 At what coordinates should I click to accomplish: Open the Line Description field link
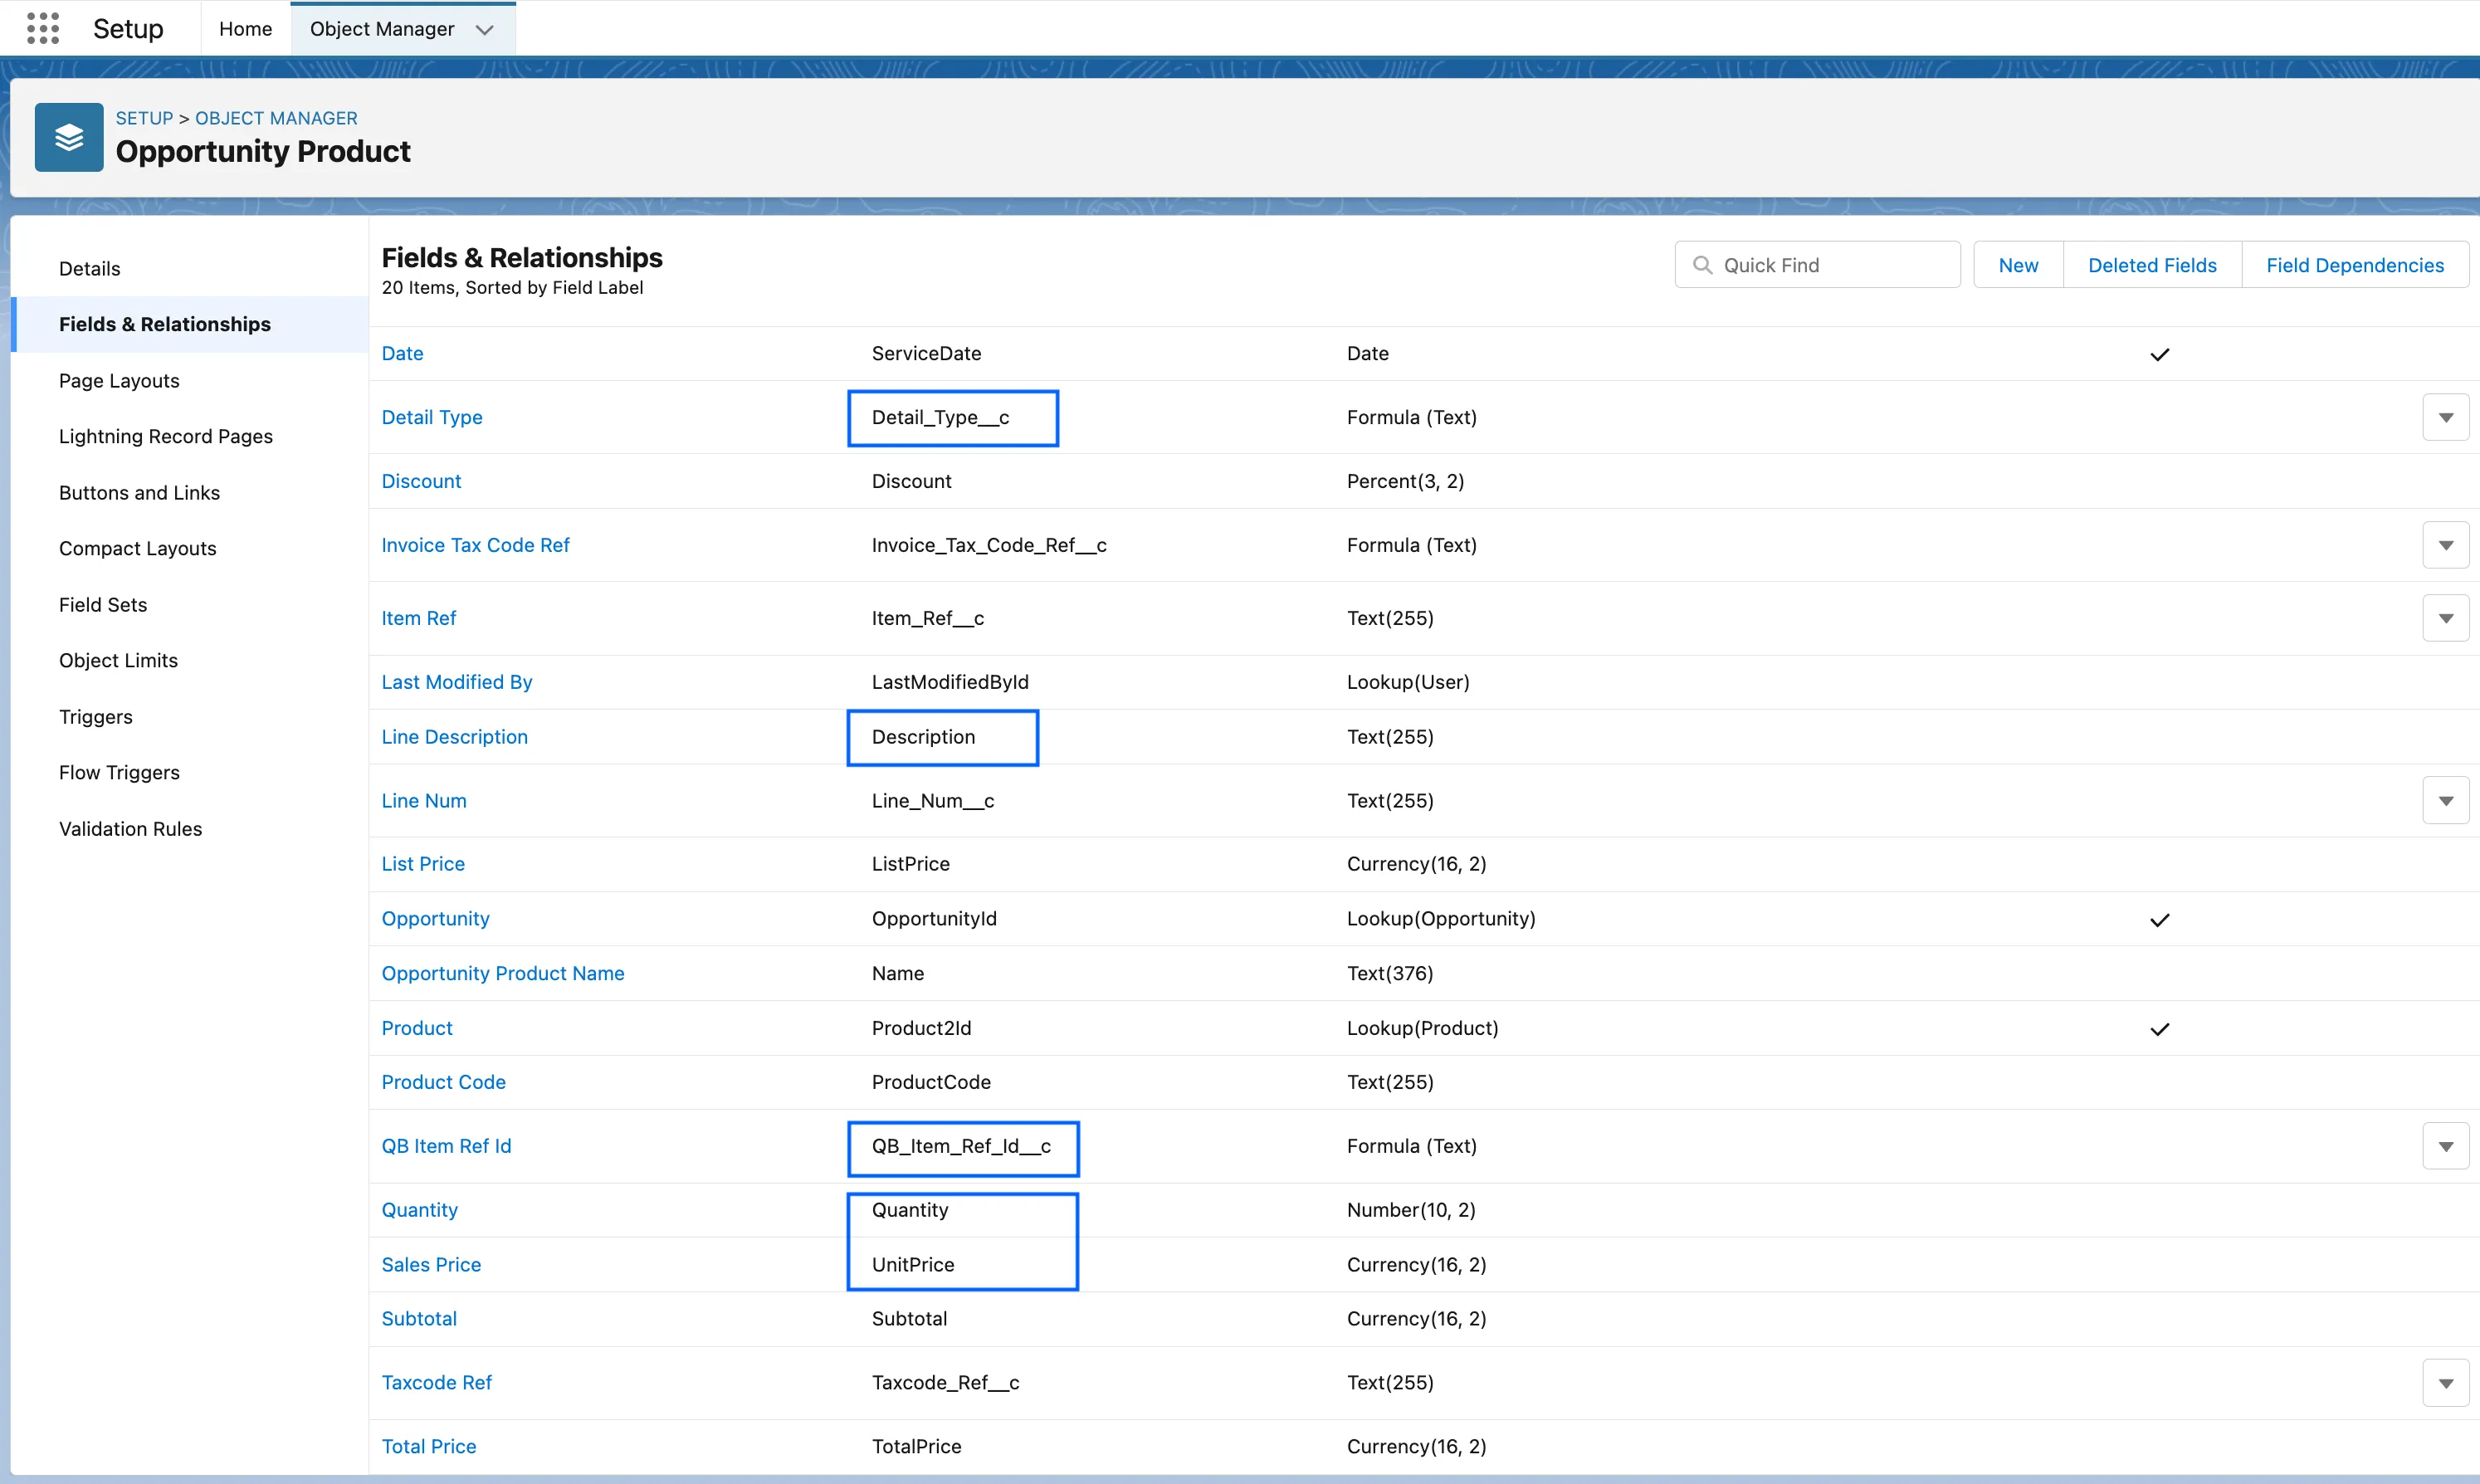pos(454,737)
